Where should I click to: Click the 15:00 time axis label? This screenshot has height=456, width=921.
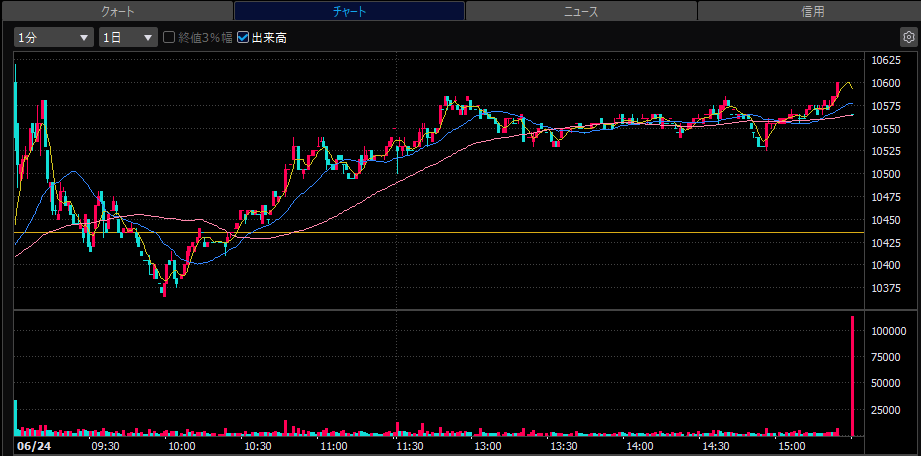[x=791, y=446]
